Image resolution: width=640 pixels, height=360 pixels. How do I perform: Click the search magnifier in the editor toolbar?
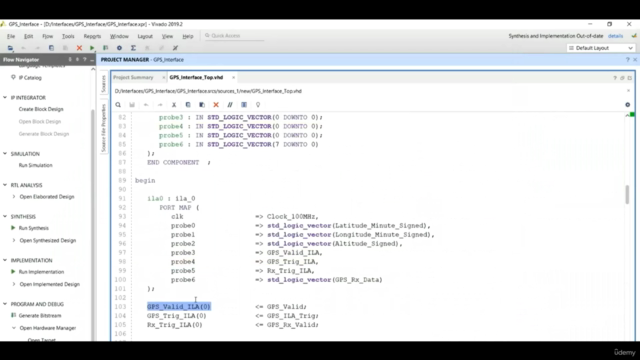[x=118, y=105]
